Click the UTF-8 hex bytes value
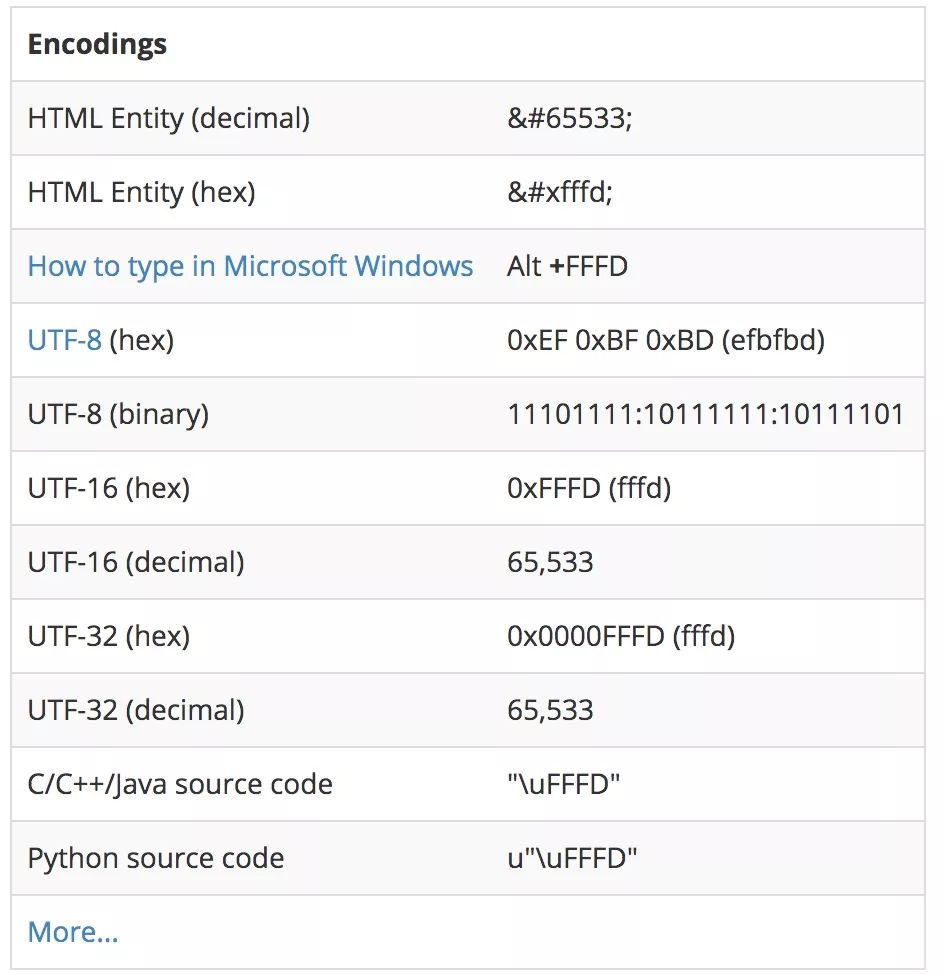The height and width of the screenshot is (974, 942). [666, 340]
